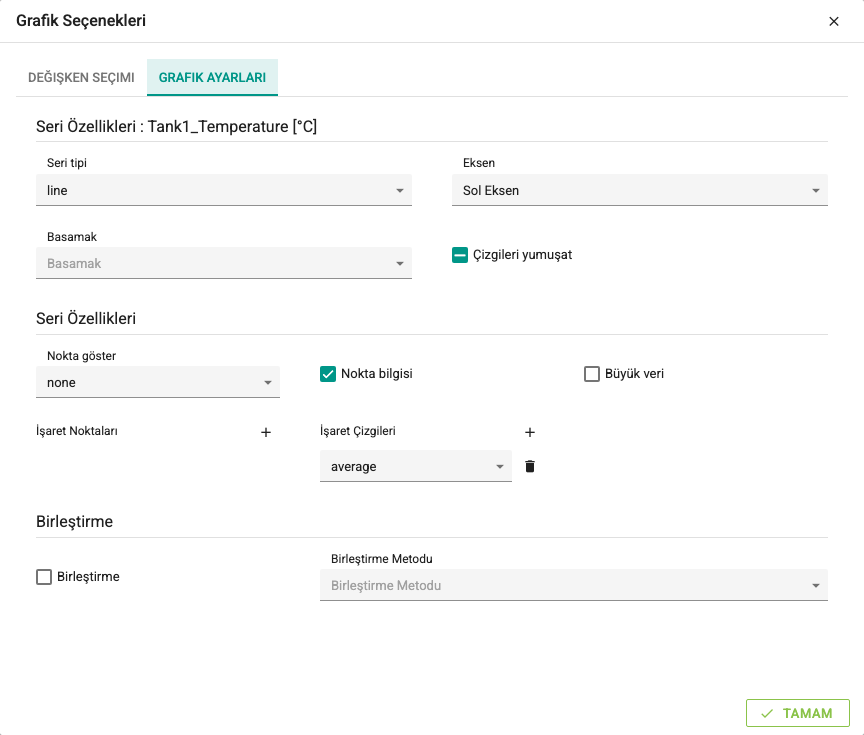Viewport: 864px width, 735px height.
Task: Close the Grafik Seçenekleri dialog
Action: [x=834, y=21]
